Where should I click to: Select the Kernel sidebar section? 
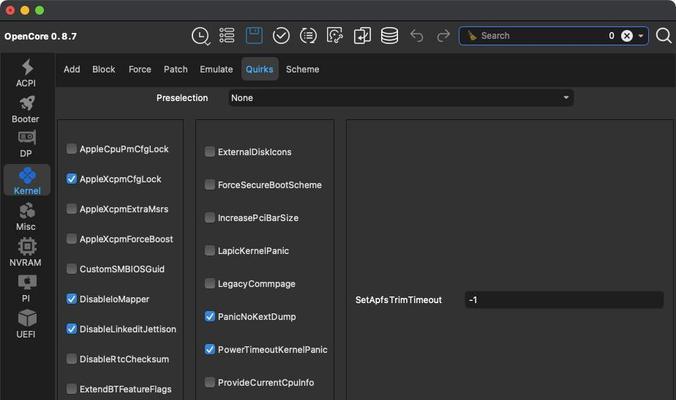click(x=27, y=180)
